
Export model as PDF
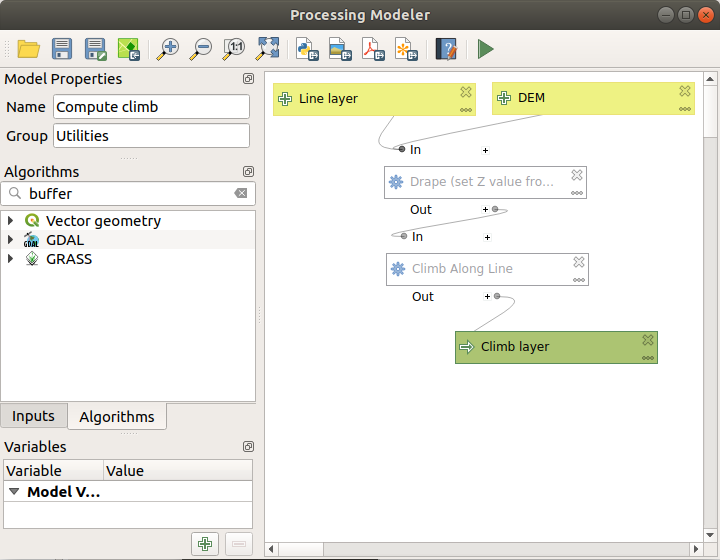[x=371, y=48]
